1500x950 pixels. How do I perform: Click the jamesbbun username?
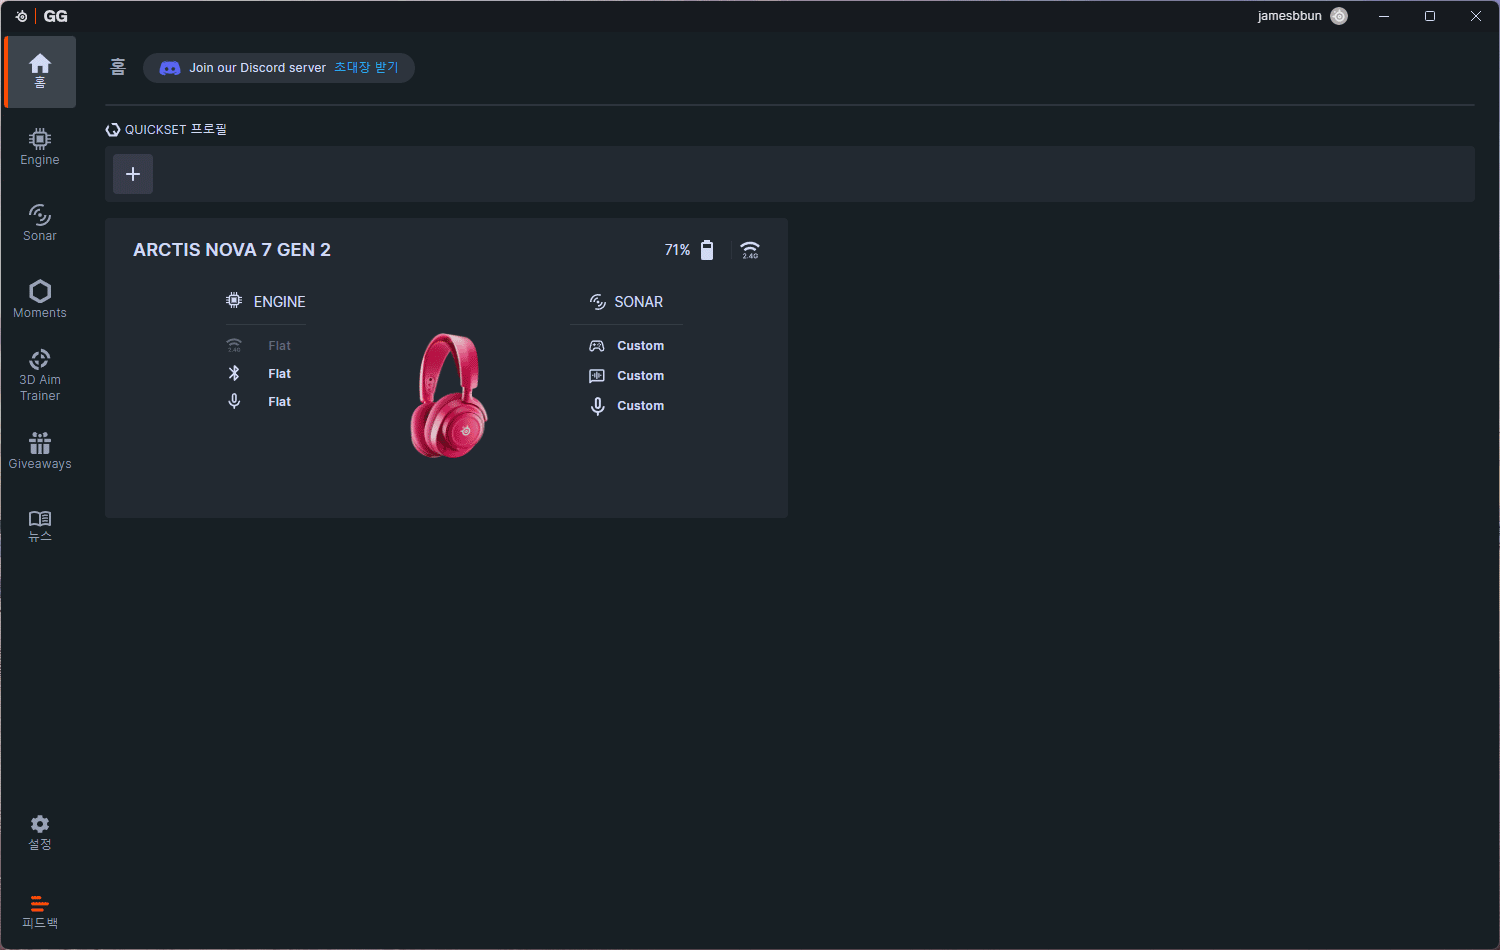pyautogui.click(x=1290, y=16)
